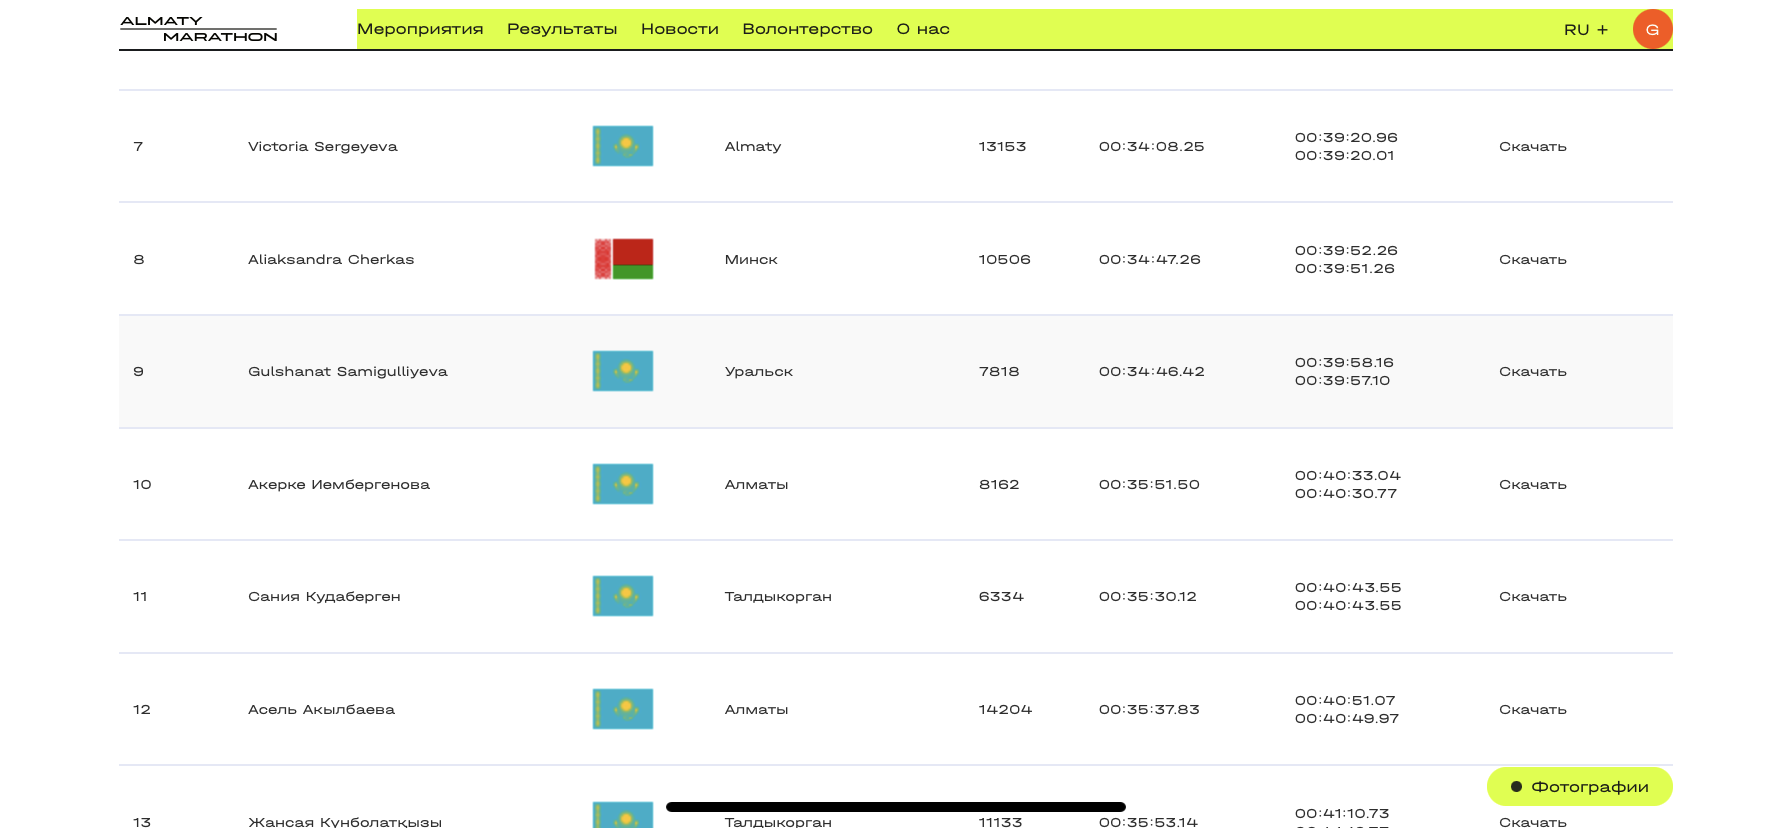Select the Сания Кудаберген participant name
Viewport: 1792px width, 828px height.
click(324, 597)
